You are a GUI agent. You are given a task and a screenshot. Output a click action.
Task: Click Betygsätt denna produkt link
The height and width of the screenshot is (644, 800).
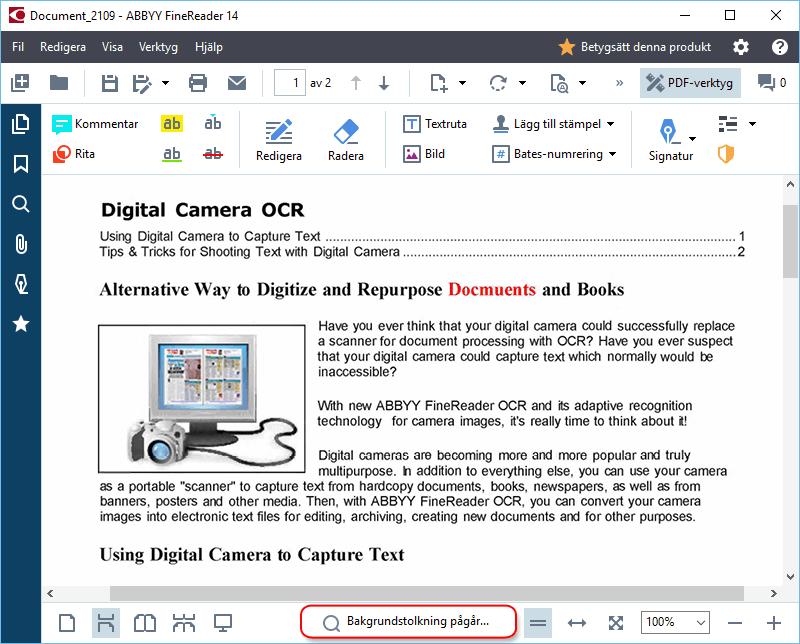click(x=635, y=47)
